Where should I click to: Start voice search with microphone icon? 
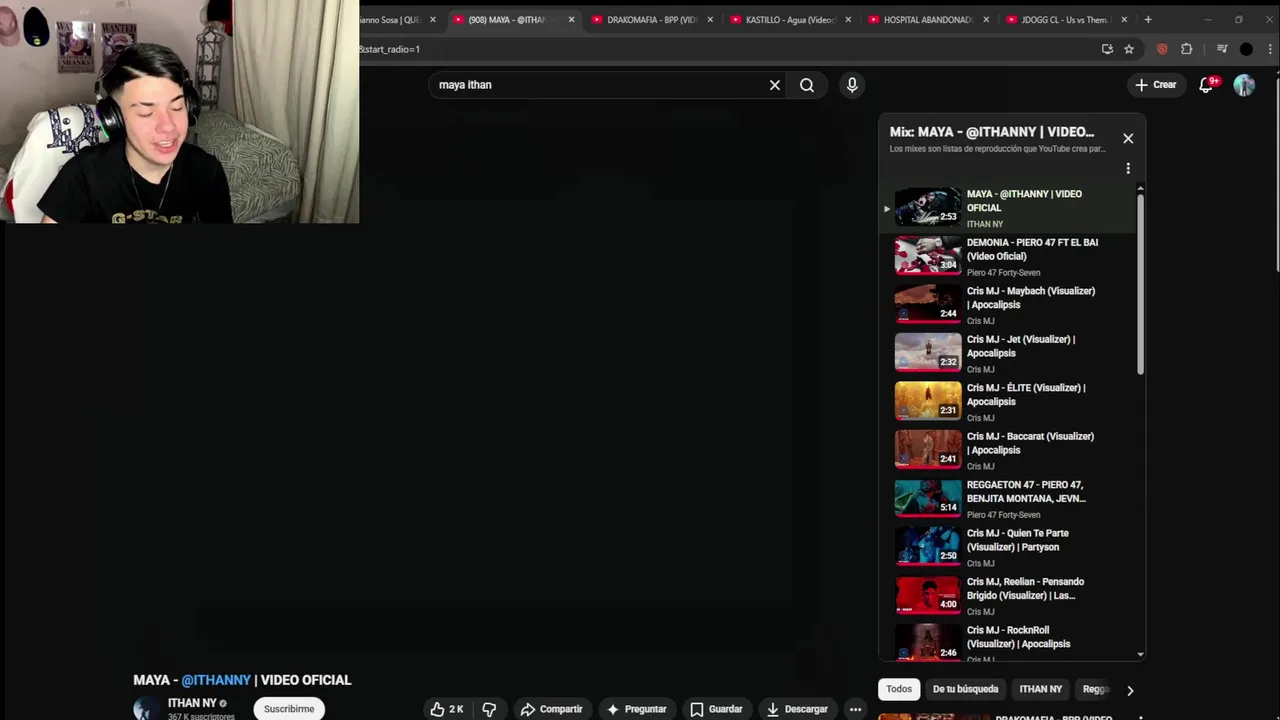pos(852,85)
